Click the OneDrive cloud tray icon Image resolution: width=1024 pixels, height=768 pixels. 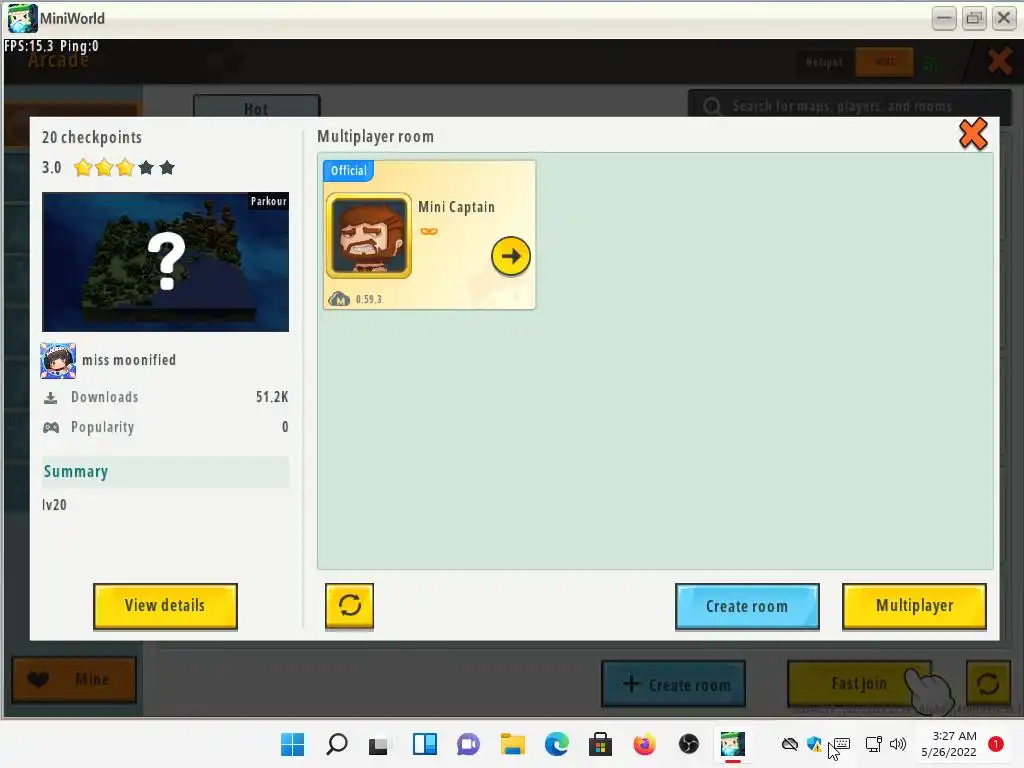(790, 744)
